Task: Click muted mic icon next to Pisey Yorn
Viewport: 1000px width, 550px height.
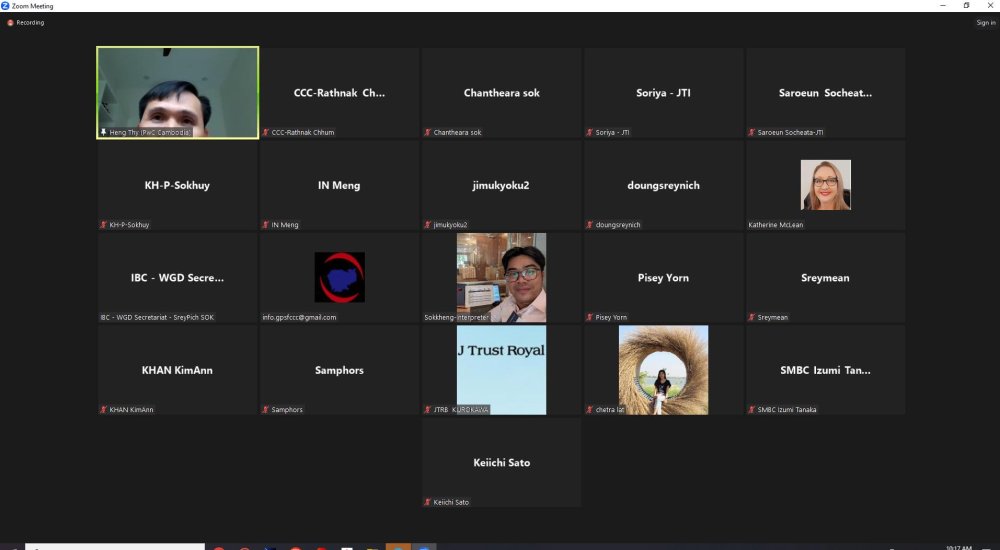Action: coord(590,317)
